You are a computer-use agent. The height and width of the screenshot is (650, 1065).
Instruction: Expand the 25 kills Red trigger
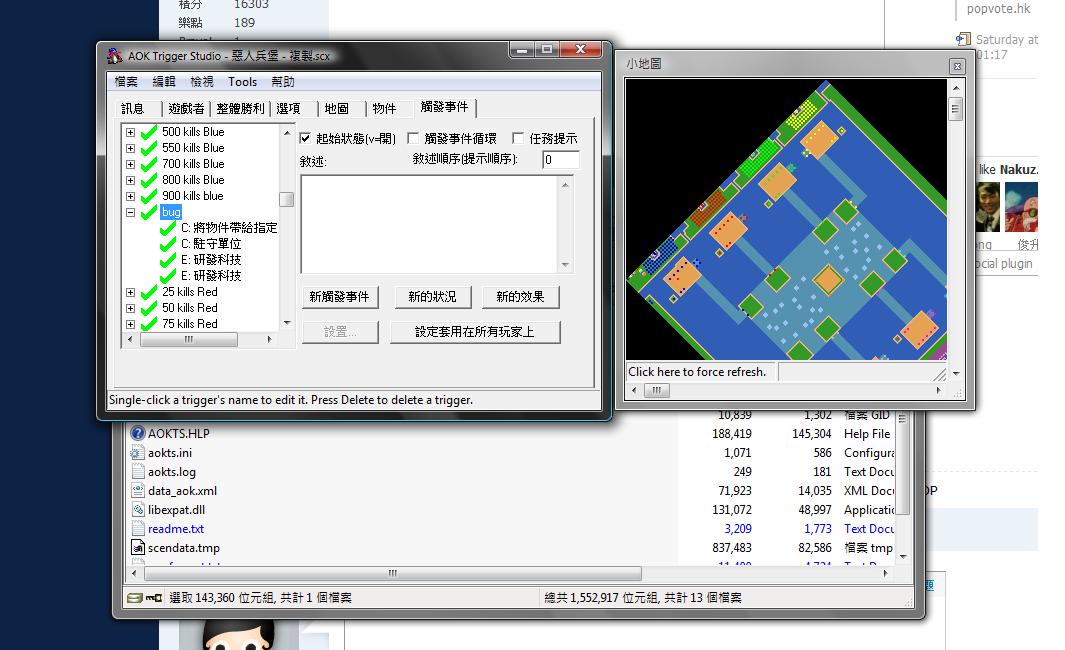tap(130, 293)
